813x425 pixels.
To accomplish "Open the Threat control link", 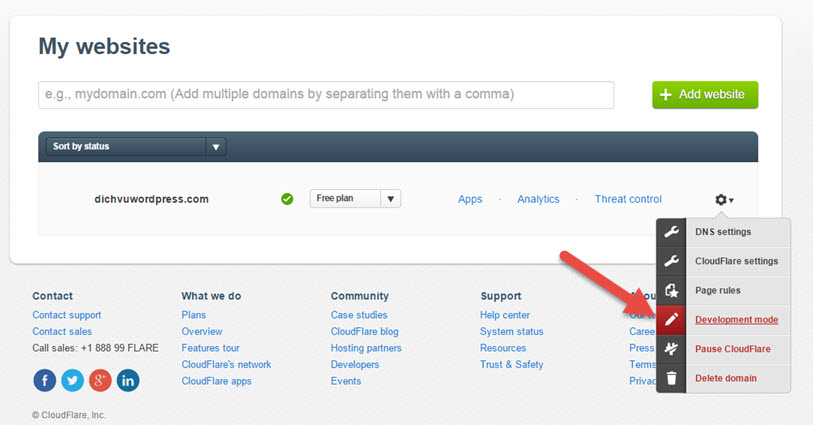I will 628,199.
